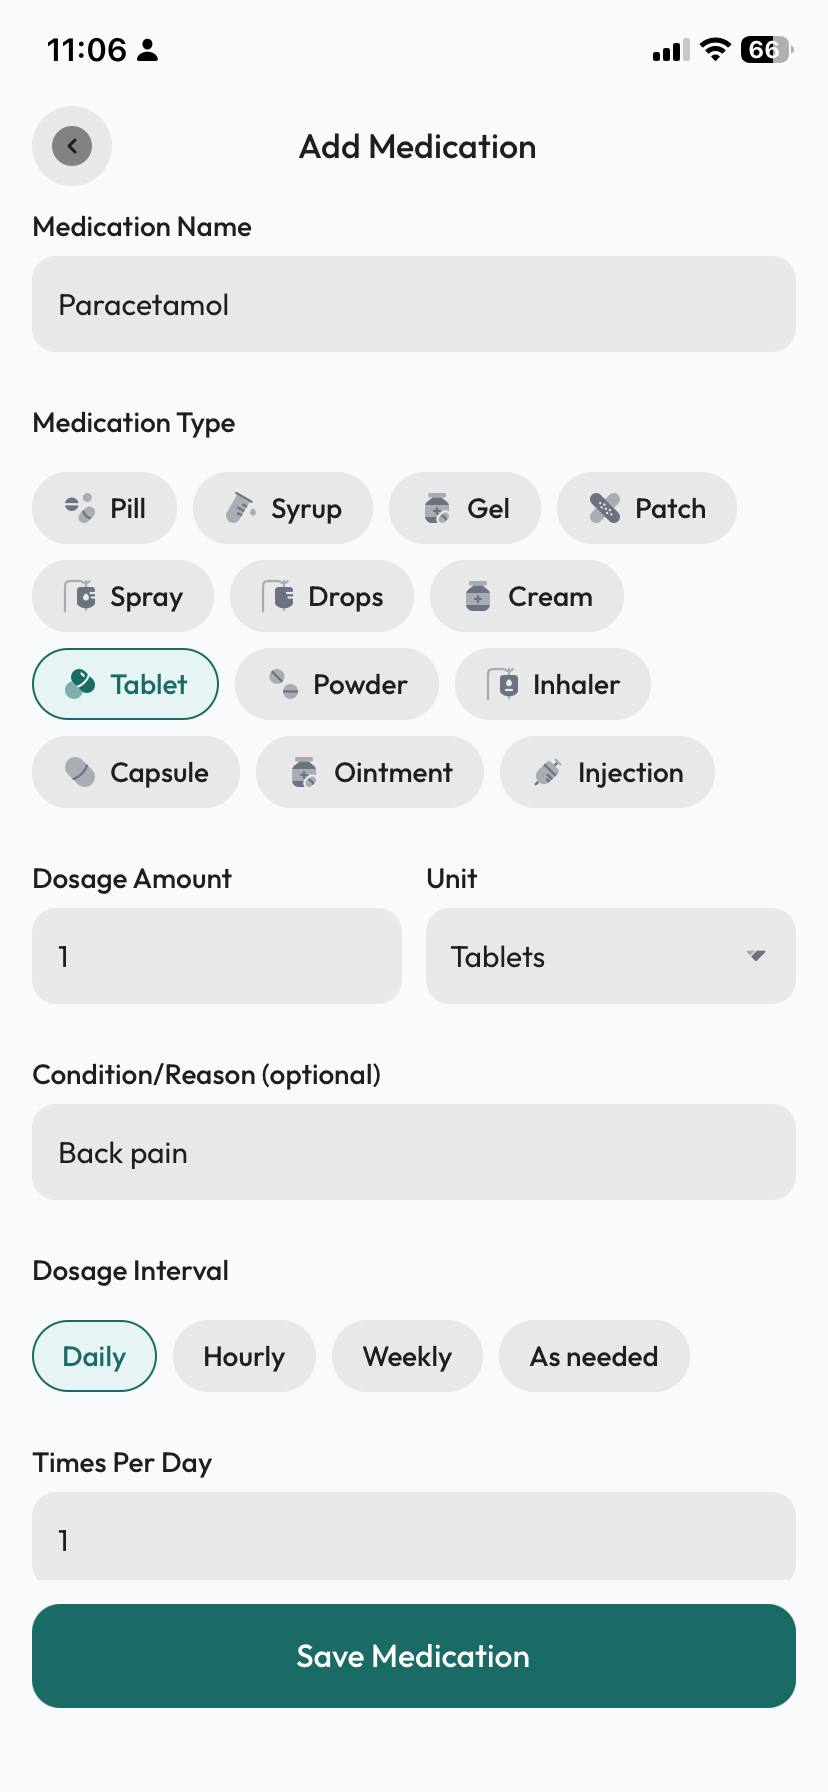Select the Gel medication type
This screenshot has height=1792, width=828.
pos(465,508)
